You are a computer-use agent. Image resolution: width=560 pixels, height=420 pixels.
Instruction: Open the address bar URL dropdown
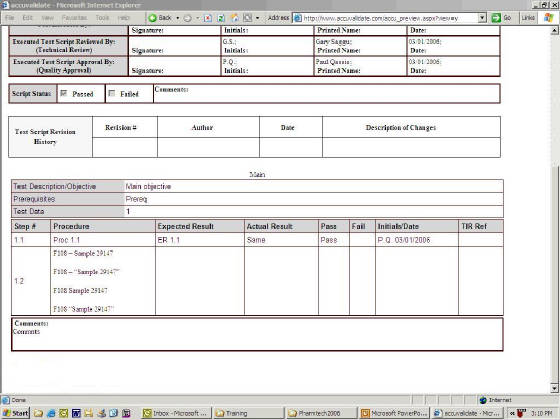click(x=482, y=18)
